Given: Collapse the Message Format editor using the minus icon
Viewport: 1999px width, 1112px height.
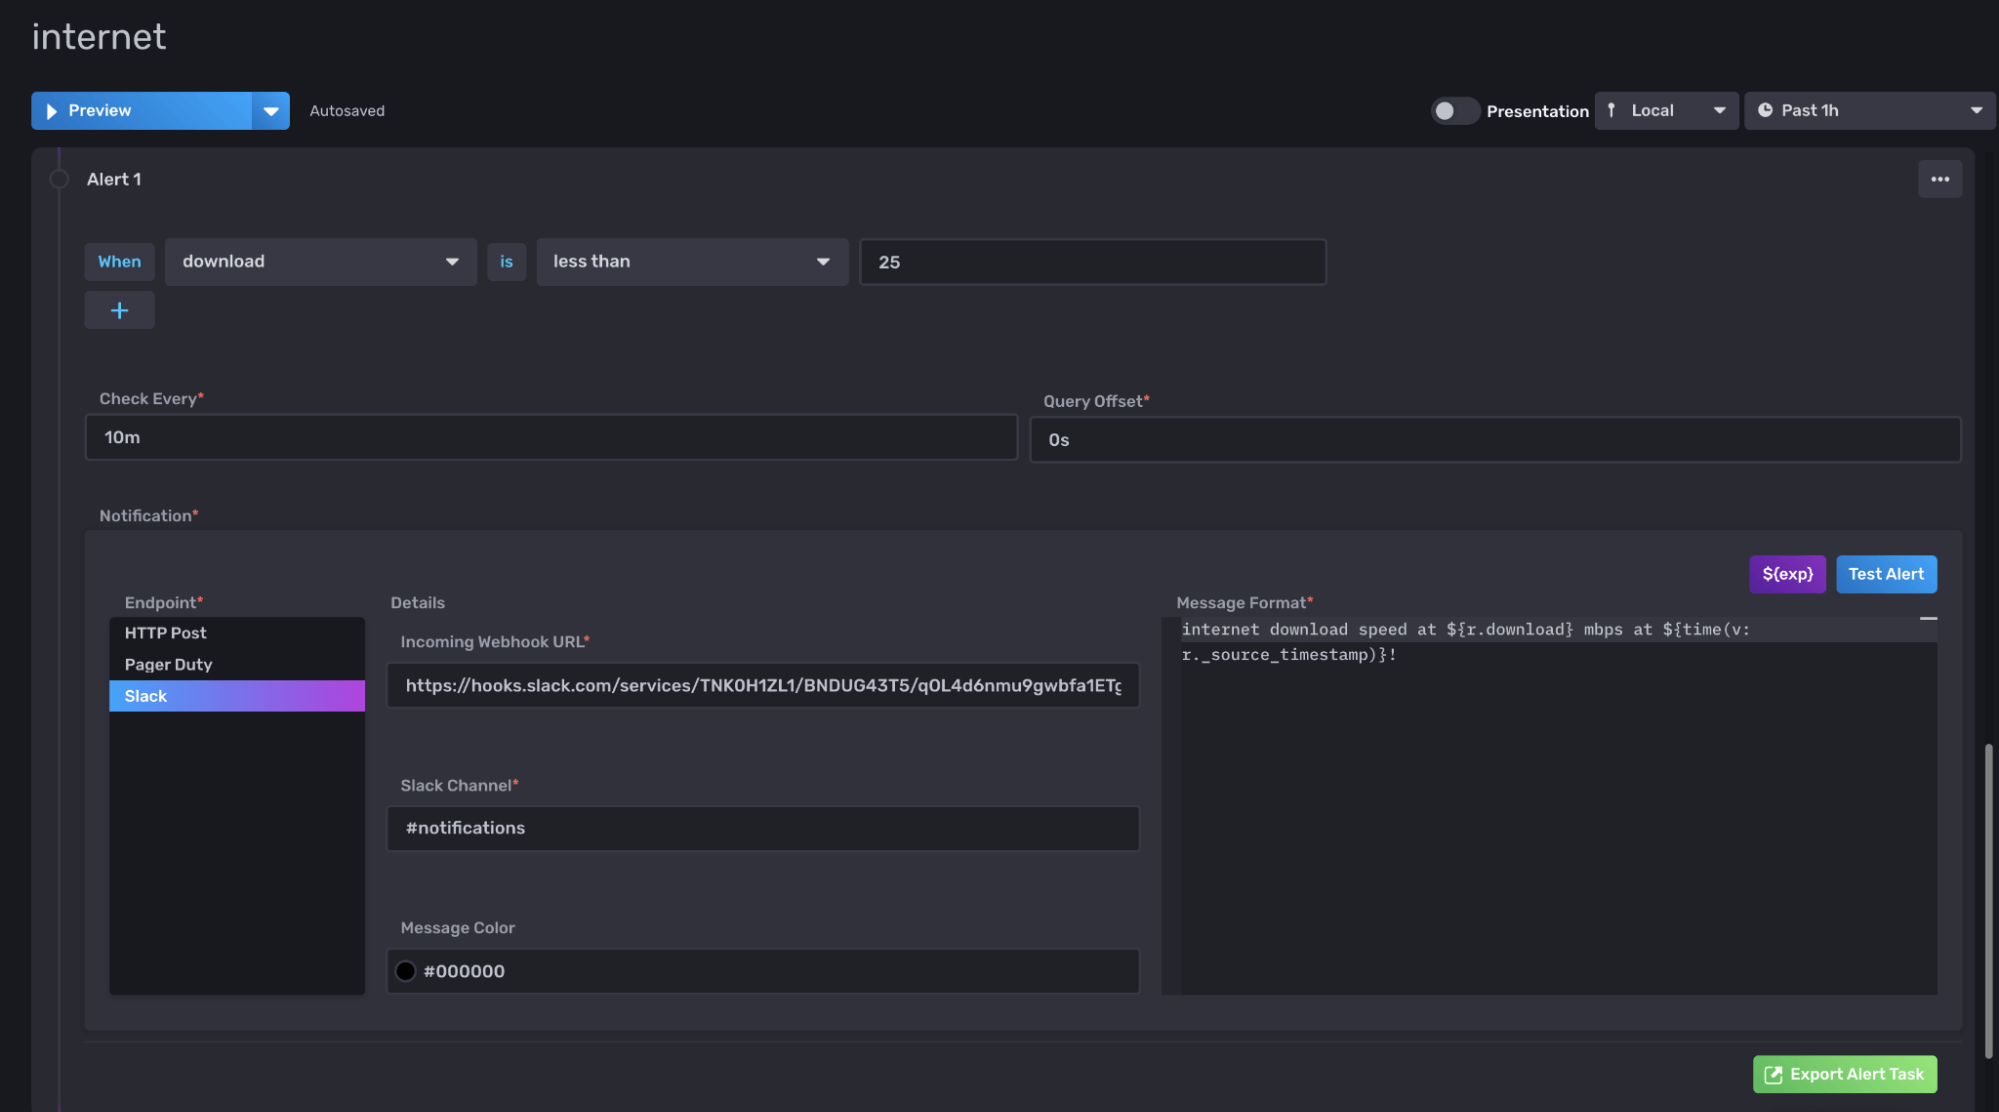Looking at the screenshot, I should click(x=1928, y=618).
